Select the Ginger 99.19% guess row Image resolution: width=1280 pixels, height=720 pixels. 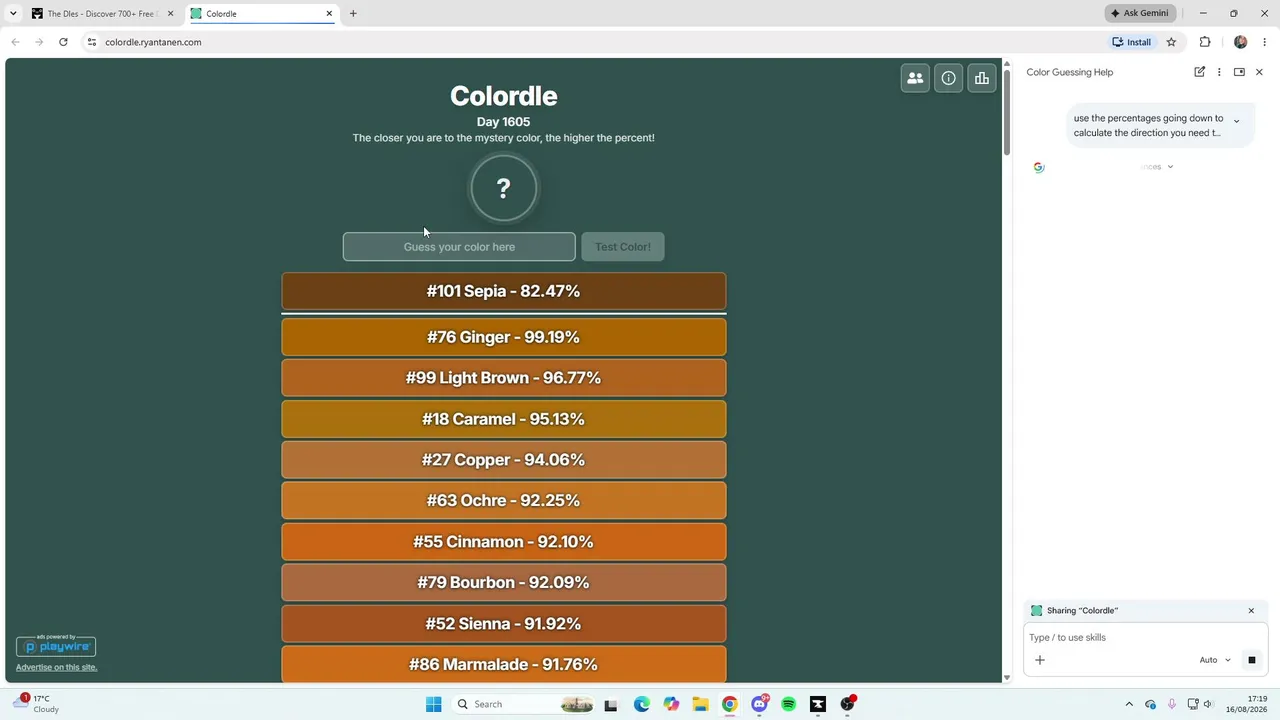point(503,337)
